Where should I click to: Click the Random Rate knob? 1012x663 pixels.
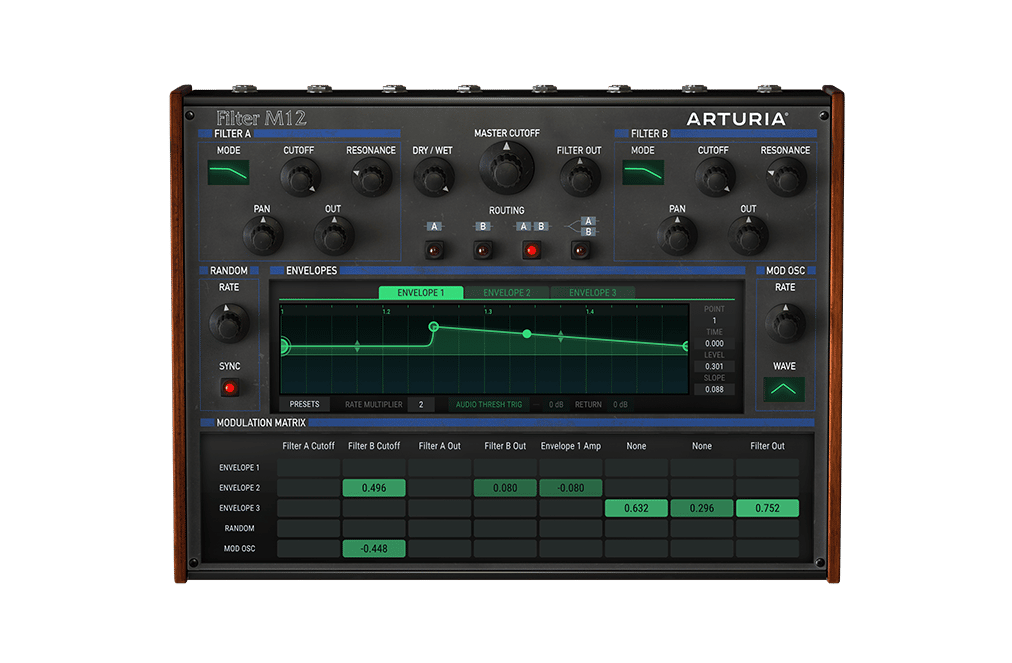(x=229, y=323)
